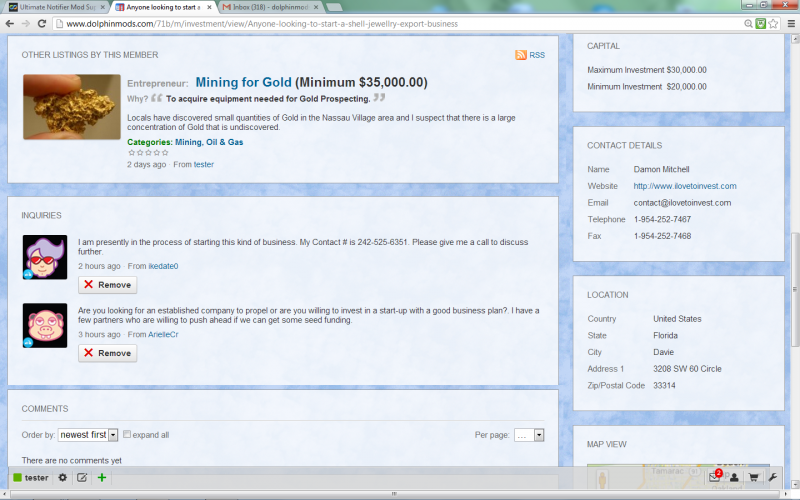
Task: Remove the inquiry from ArielleCr
Action: 108,353
